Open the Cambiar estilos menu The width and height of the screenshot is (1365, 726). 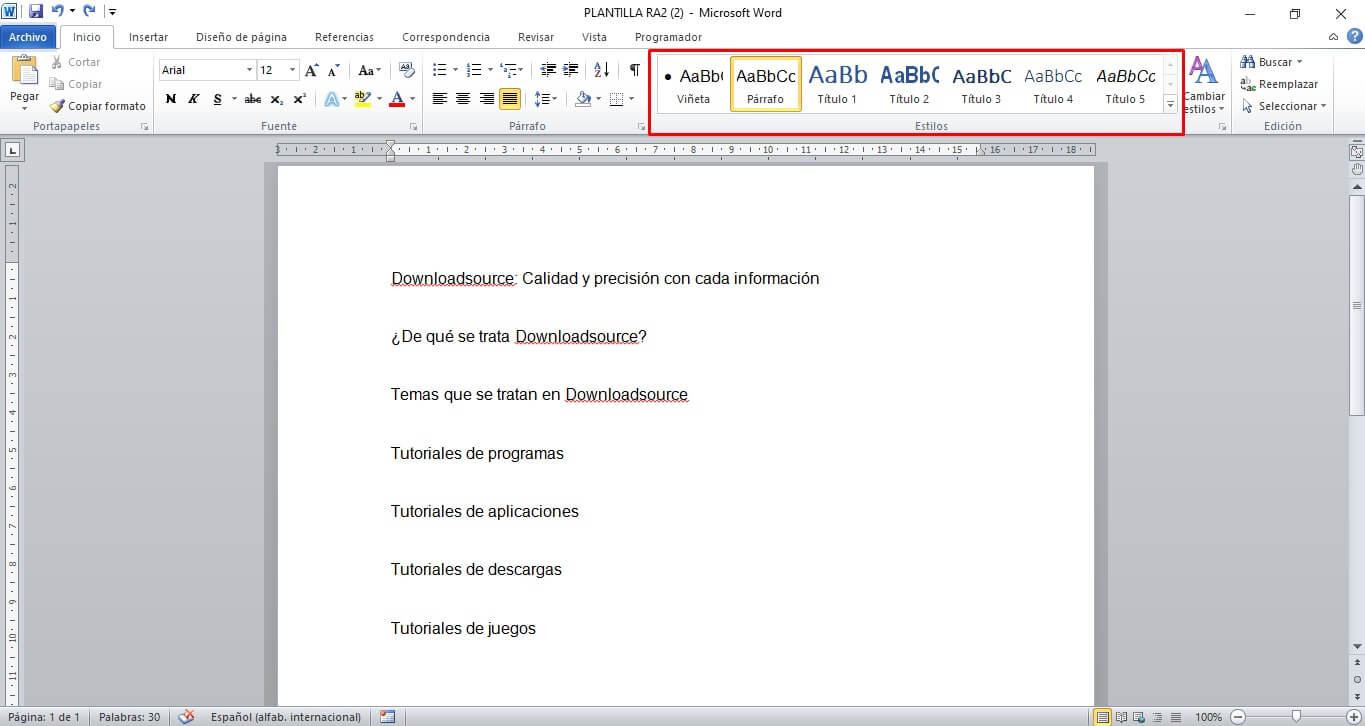[x=1204, y=85]
